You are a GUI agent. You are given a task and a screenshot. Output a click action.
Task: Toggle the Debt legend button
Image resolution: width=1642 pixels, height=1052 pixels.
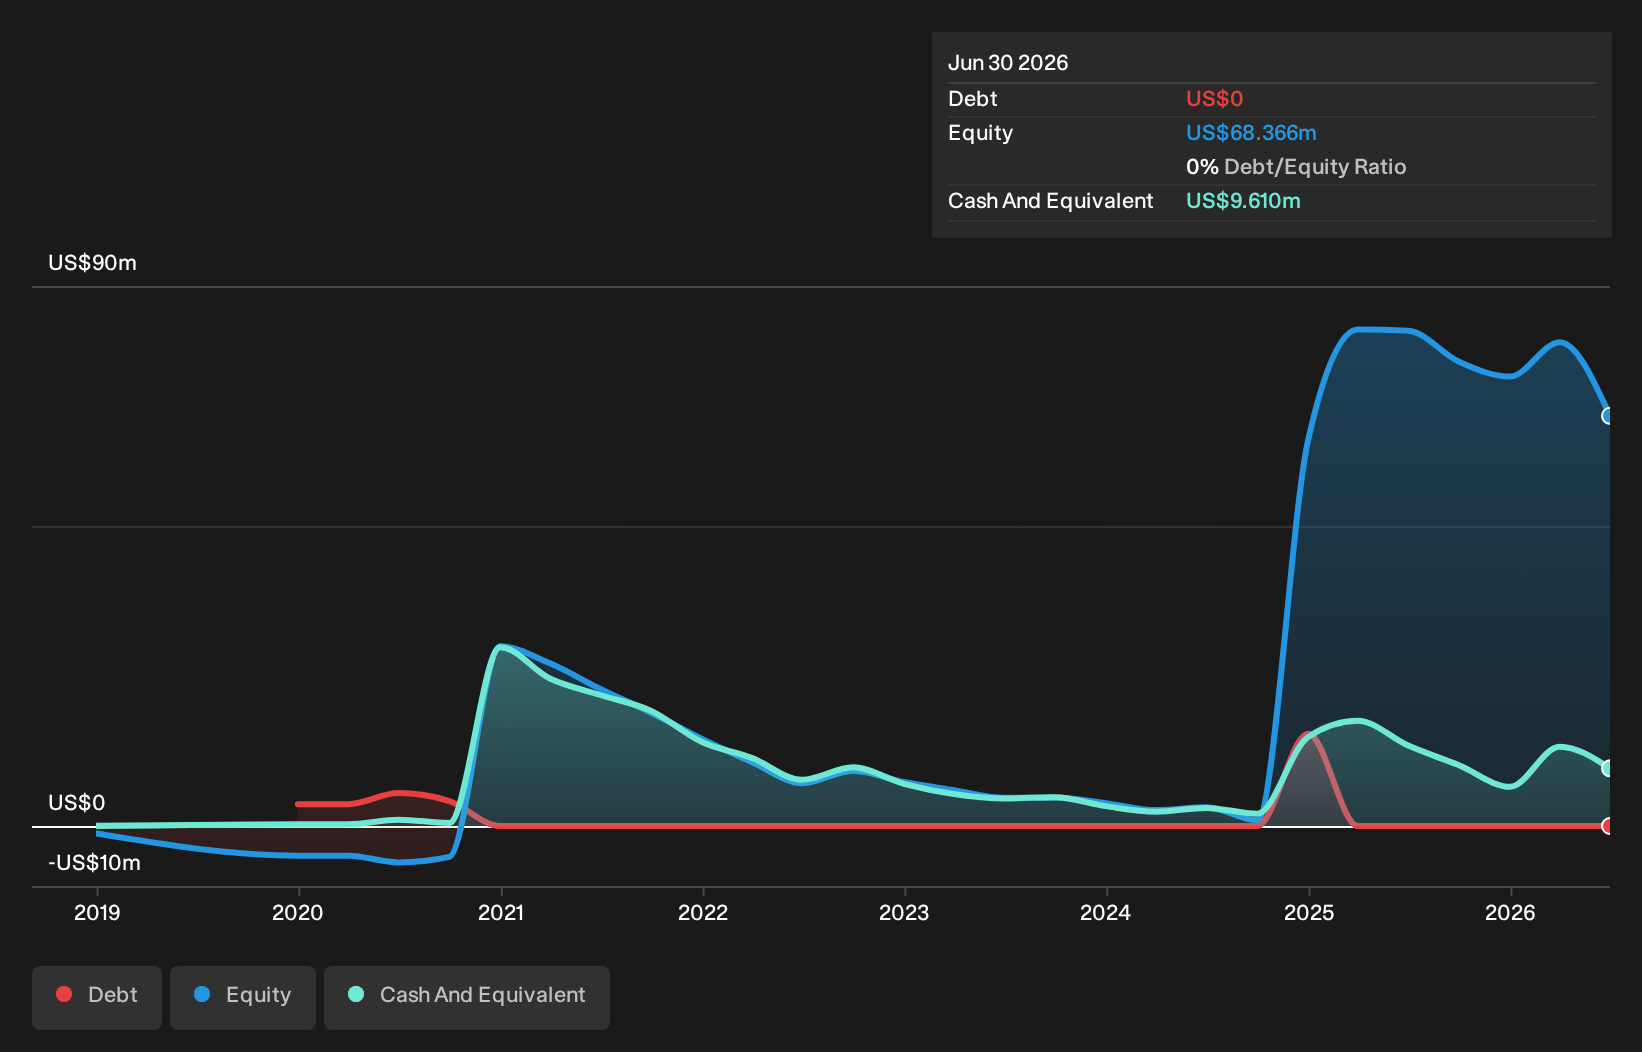pyautogui.click(x=97, y=997)
